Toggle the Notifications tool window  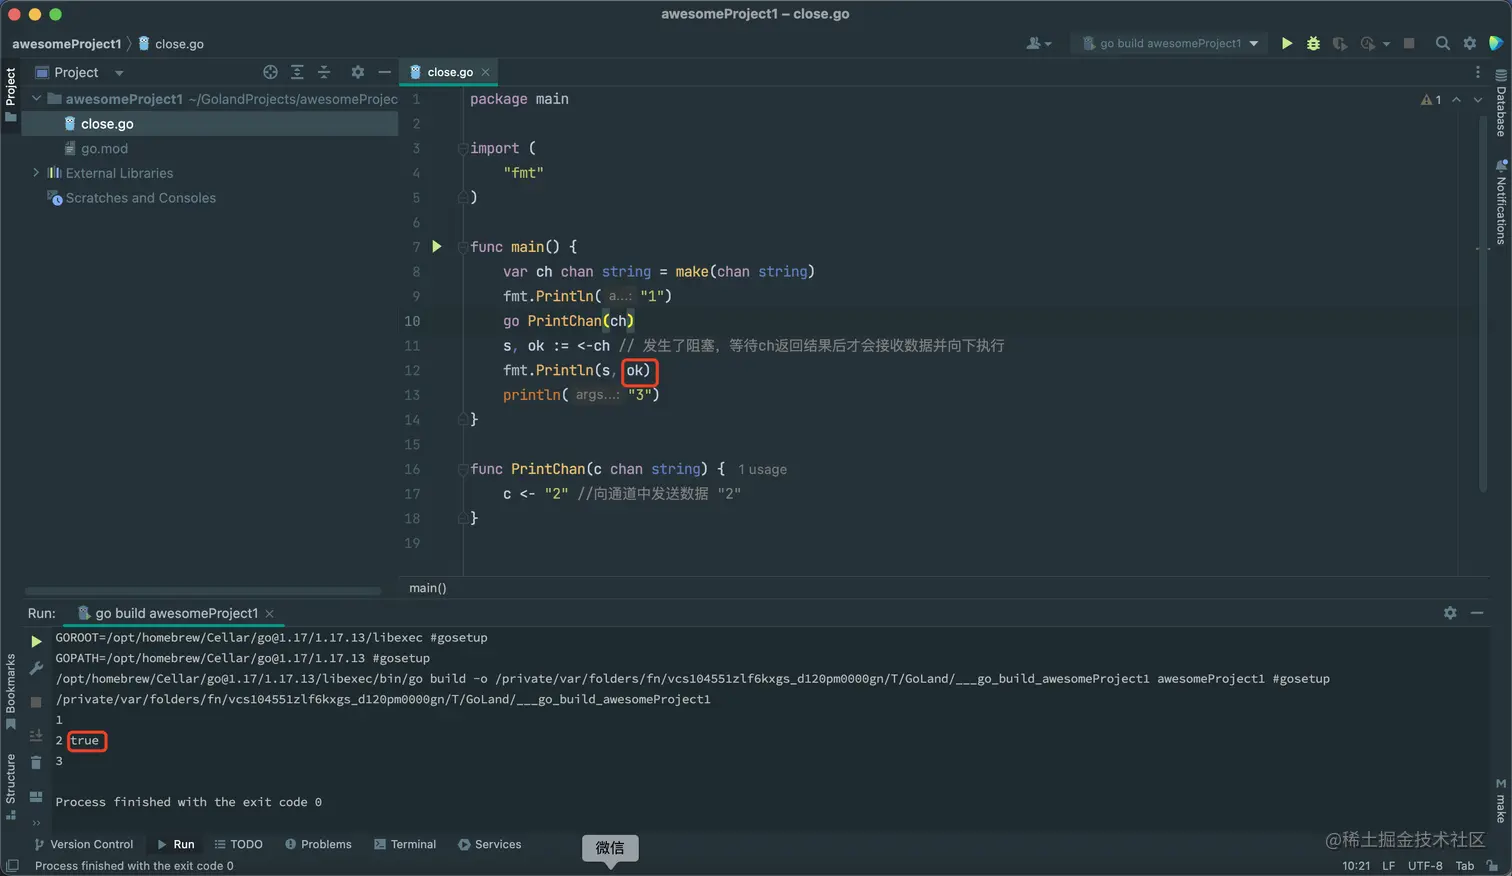[1501, 202]
